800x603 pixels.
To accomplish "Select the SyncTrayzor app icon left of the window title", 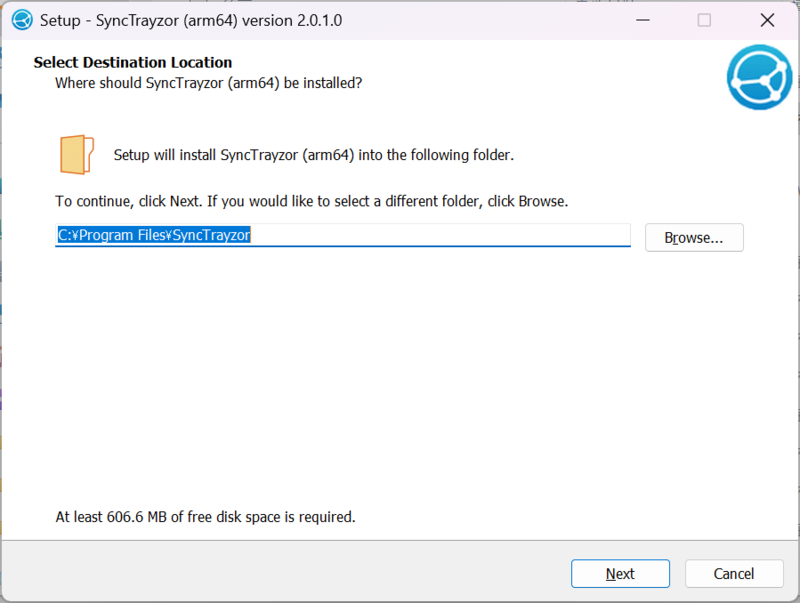I will [21, 19].
